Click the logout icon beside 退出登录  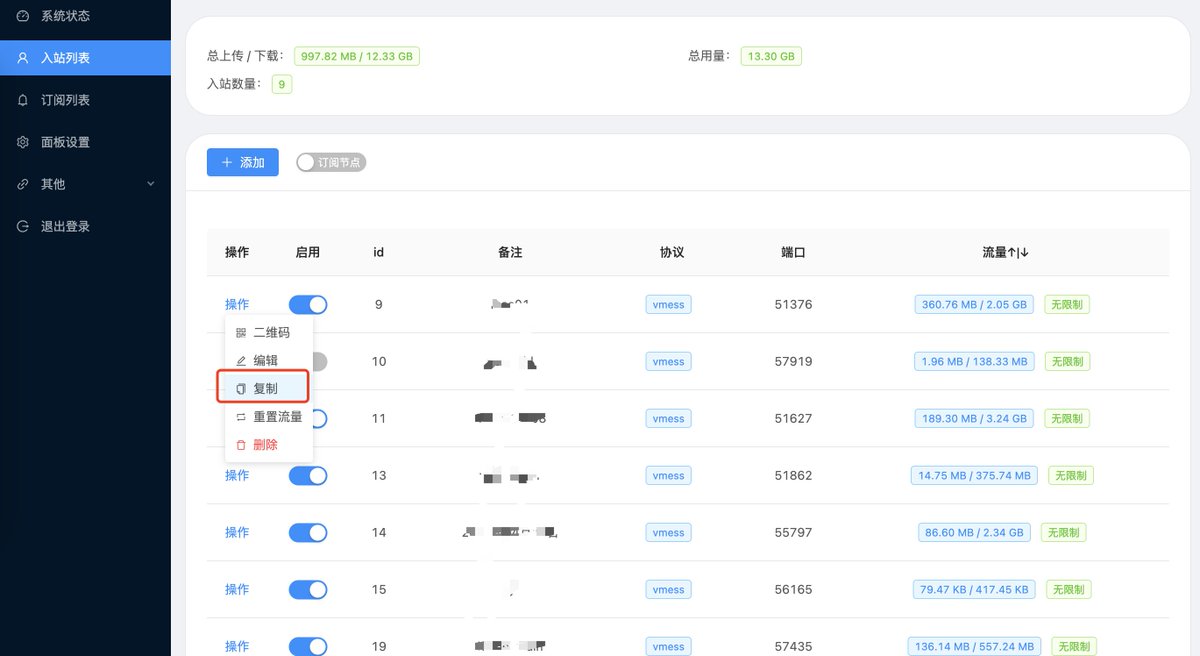[x=23, y=226]
